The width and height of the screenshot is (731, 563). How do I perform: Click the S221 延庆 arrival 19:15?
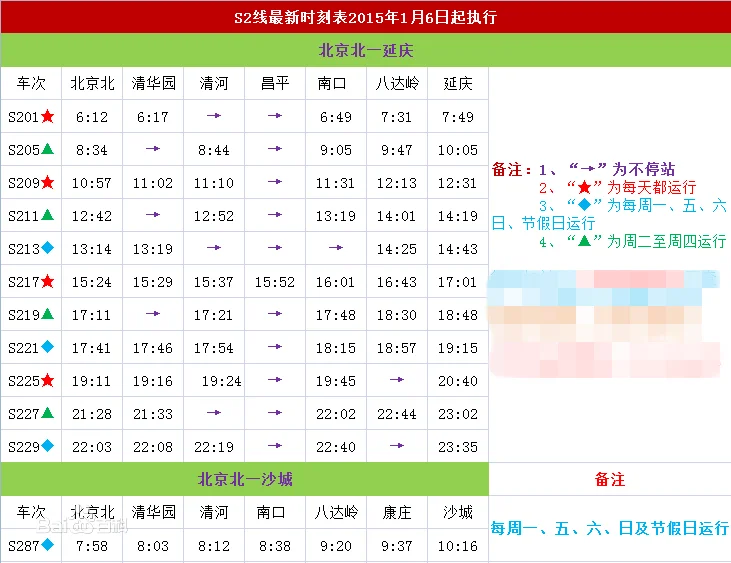pyautogui.click(x=458, y=349)
